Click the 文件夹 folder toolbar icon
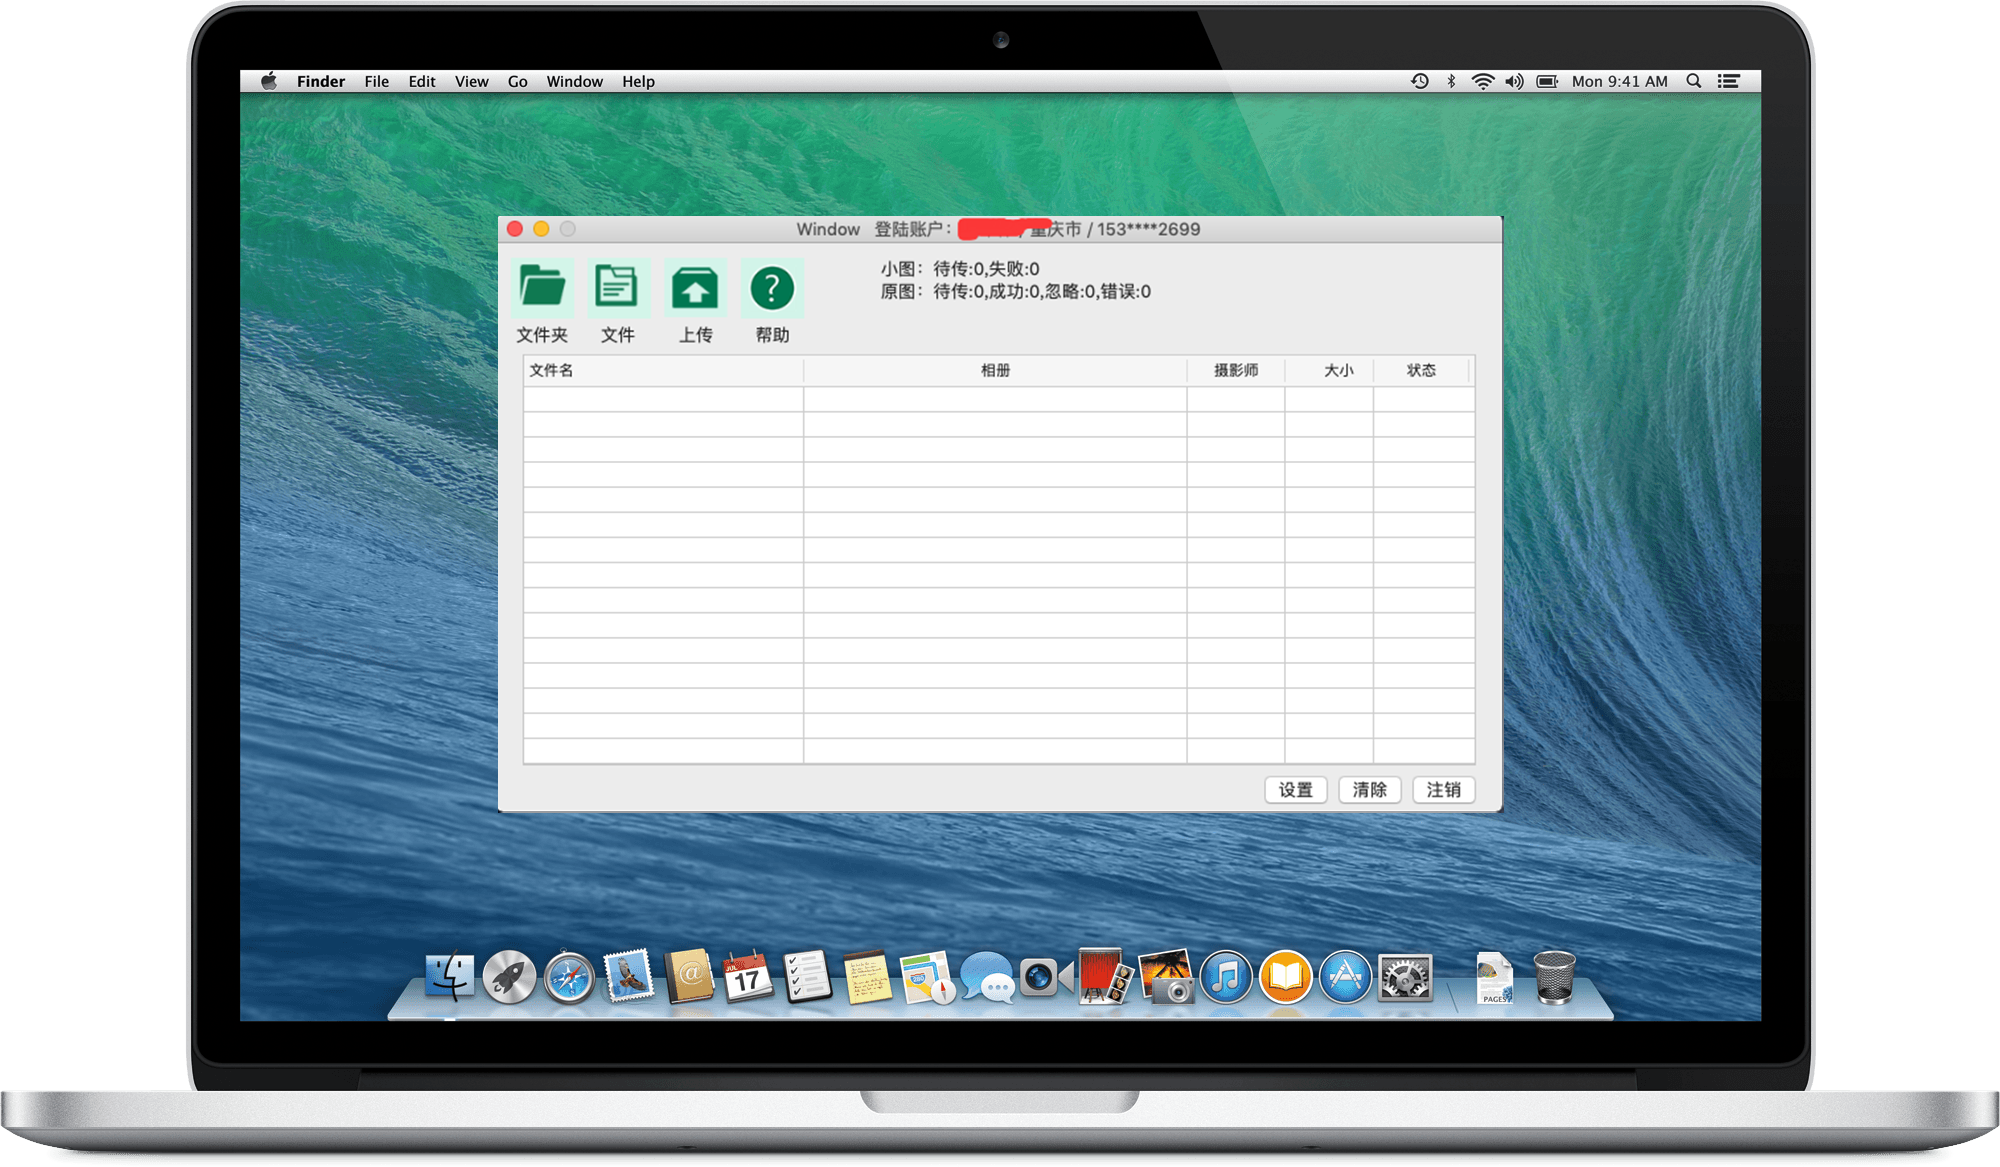Screen dimensions: 2000x1167 point(542,288)
